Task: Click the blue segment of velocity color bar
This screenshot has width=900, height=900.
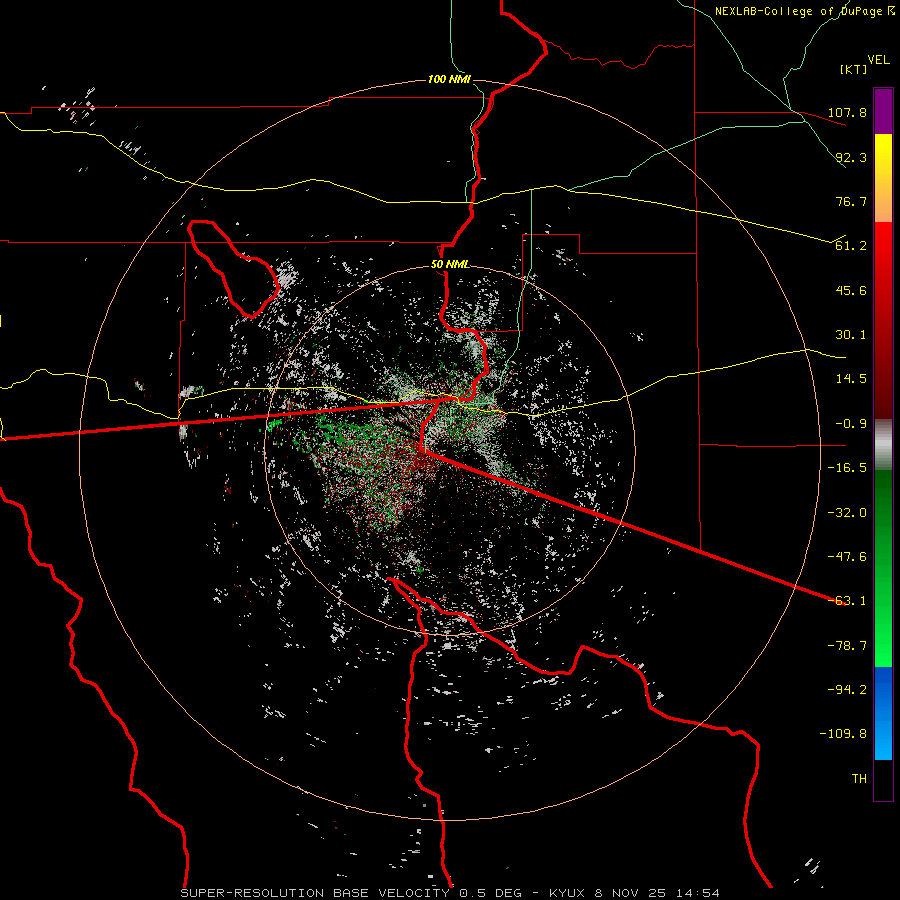Action: pos(883,713)
